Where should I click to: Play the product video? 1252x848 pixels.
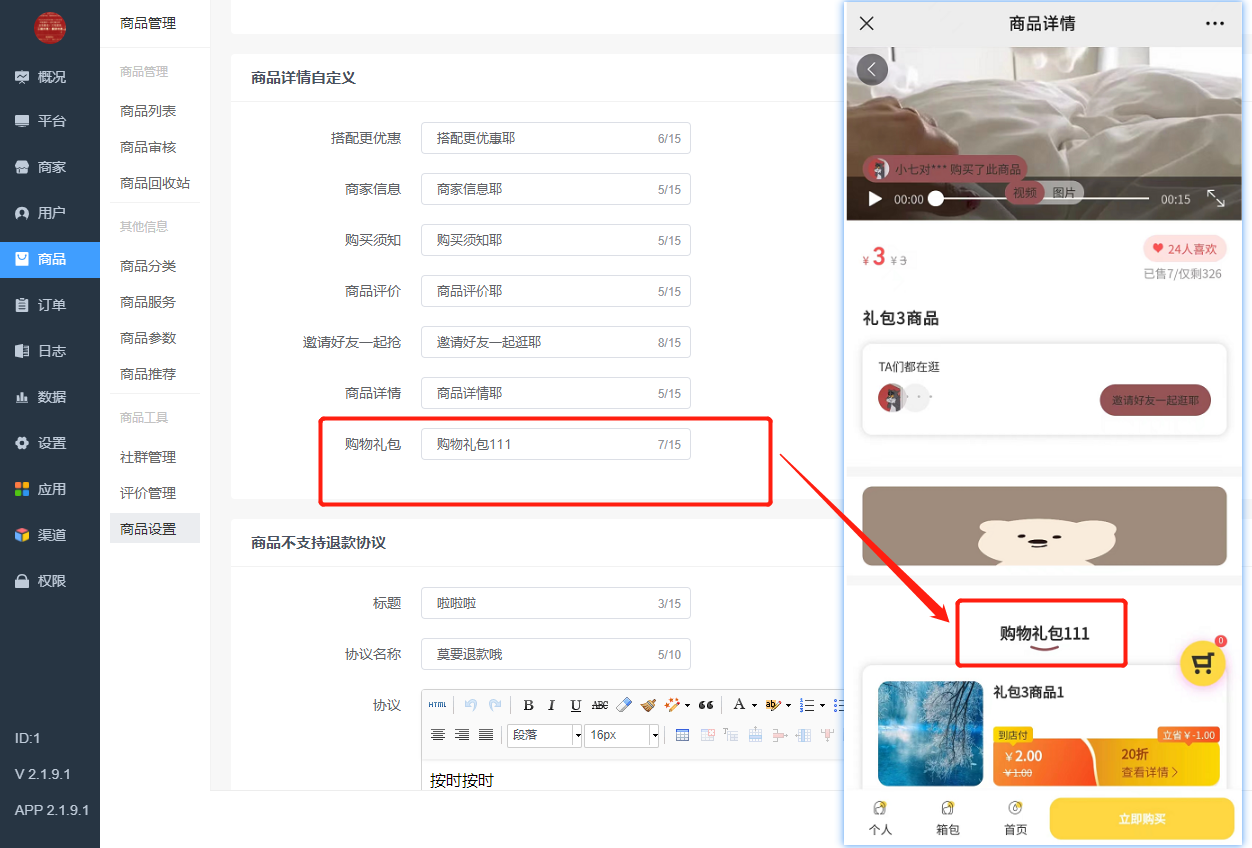tap(875, 199)
